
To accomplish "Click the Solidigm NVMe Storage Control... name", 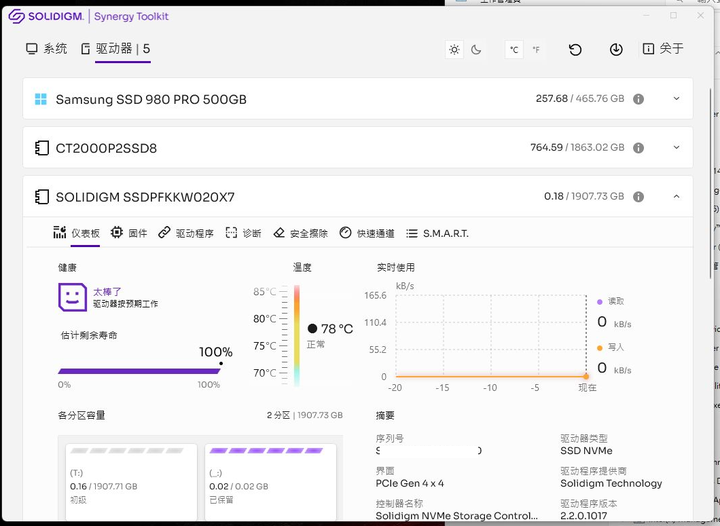I will [456, 515].
